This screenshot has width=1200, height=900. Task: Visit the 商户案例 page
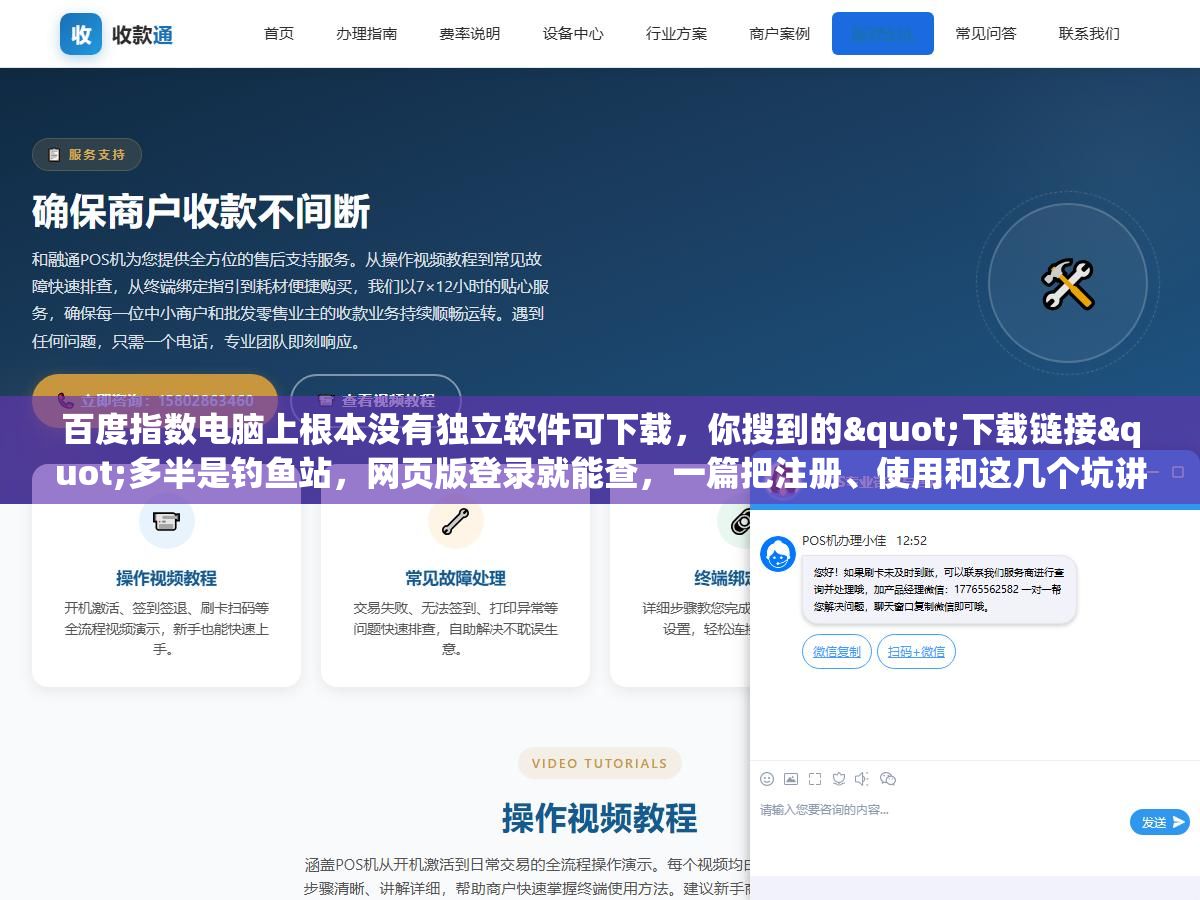tap(780, 33)
